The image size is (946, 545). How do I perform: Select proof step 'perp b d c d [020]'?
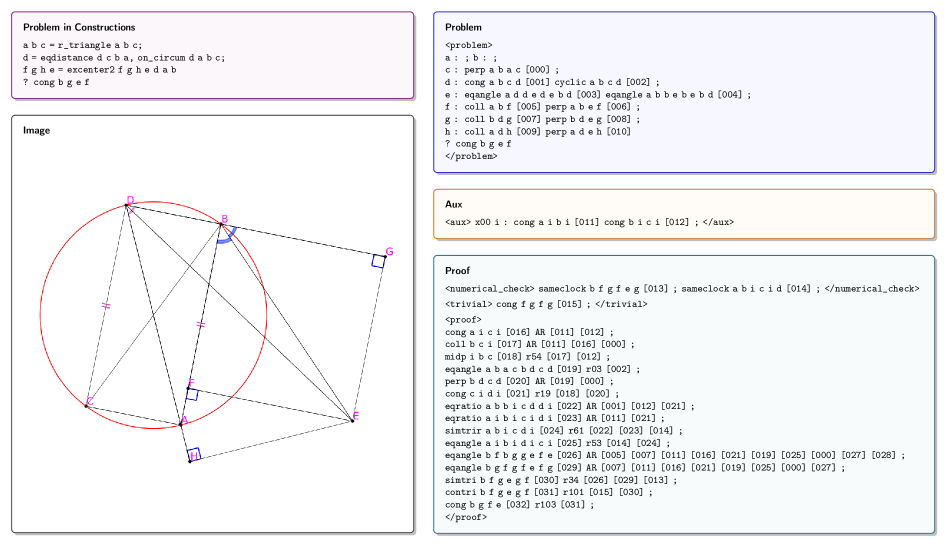(529, 381)
